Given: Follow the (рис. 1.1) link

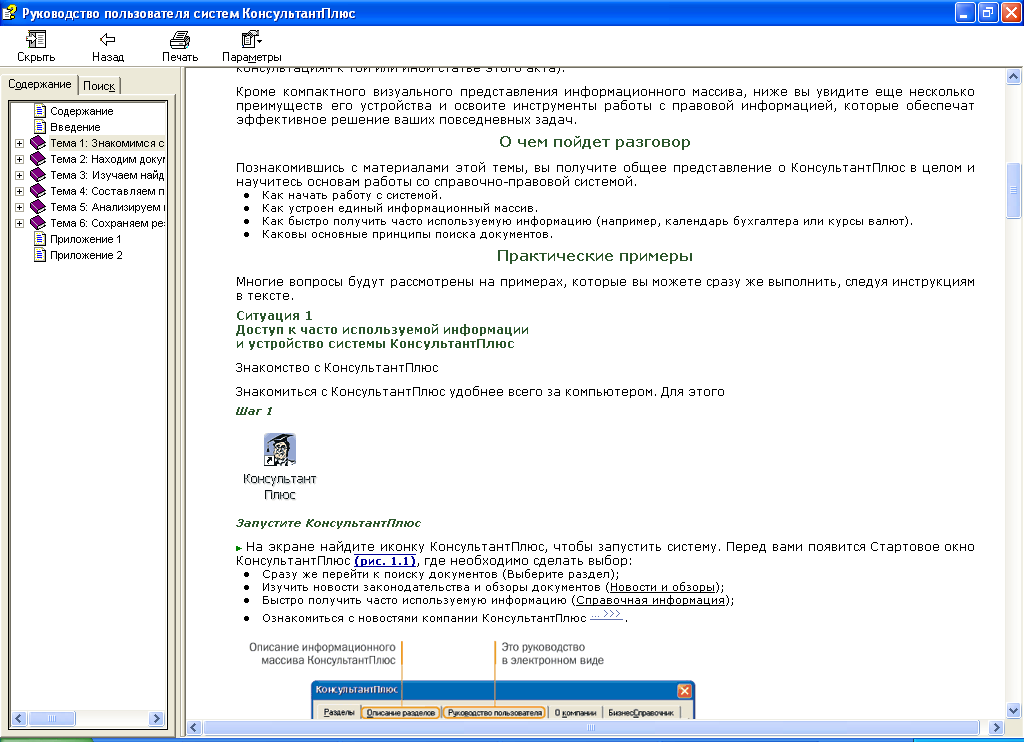Looking at the screenshot, I should pos(385,561).
